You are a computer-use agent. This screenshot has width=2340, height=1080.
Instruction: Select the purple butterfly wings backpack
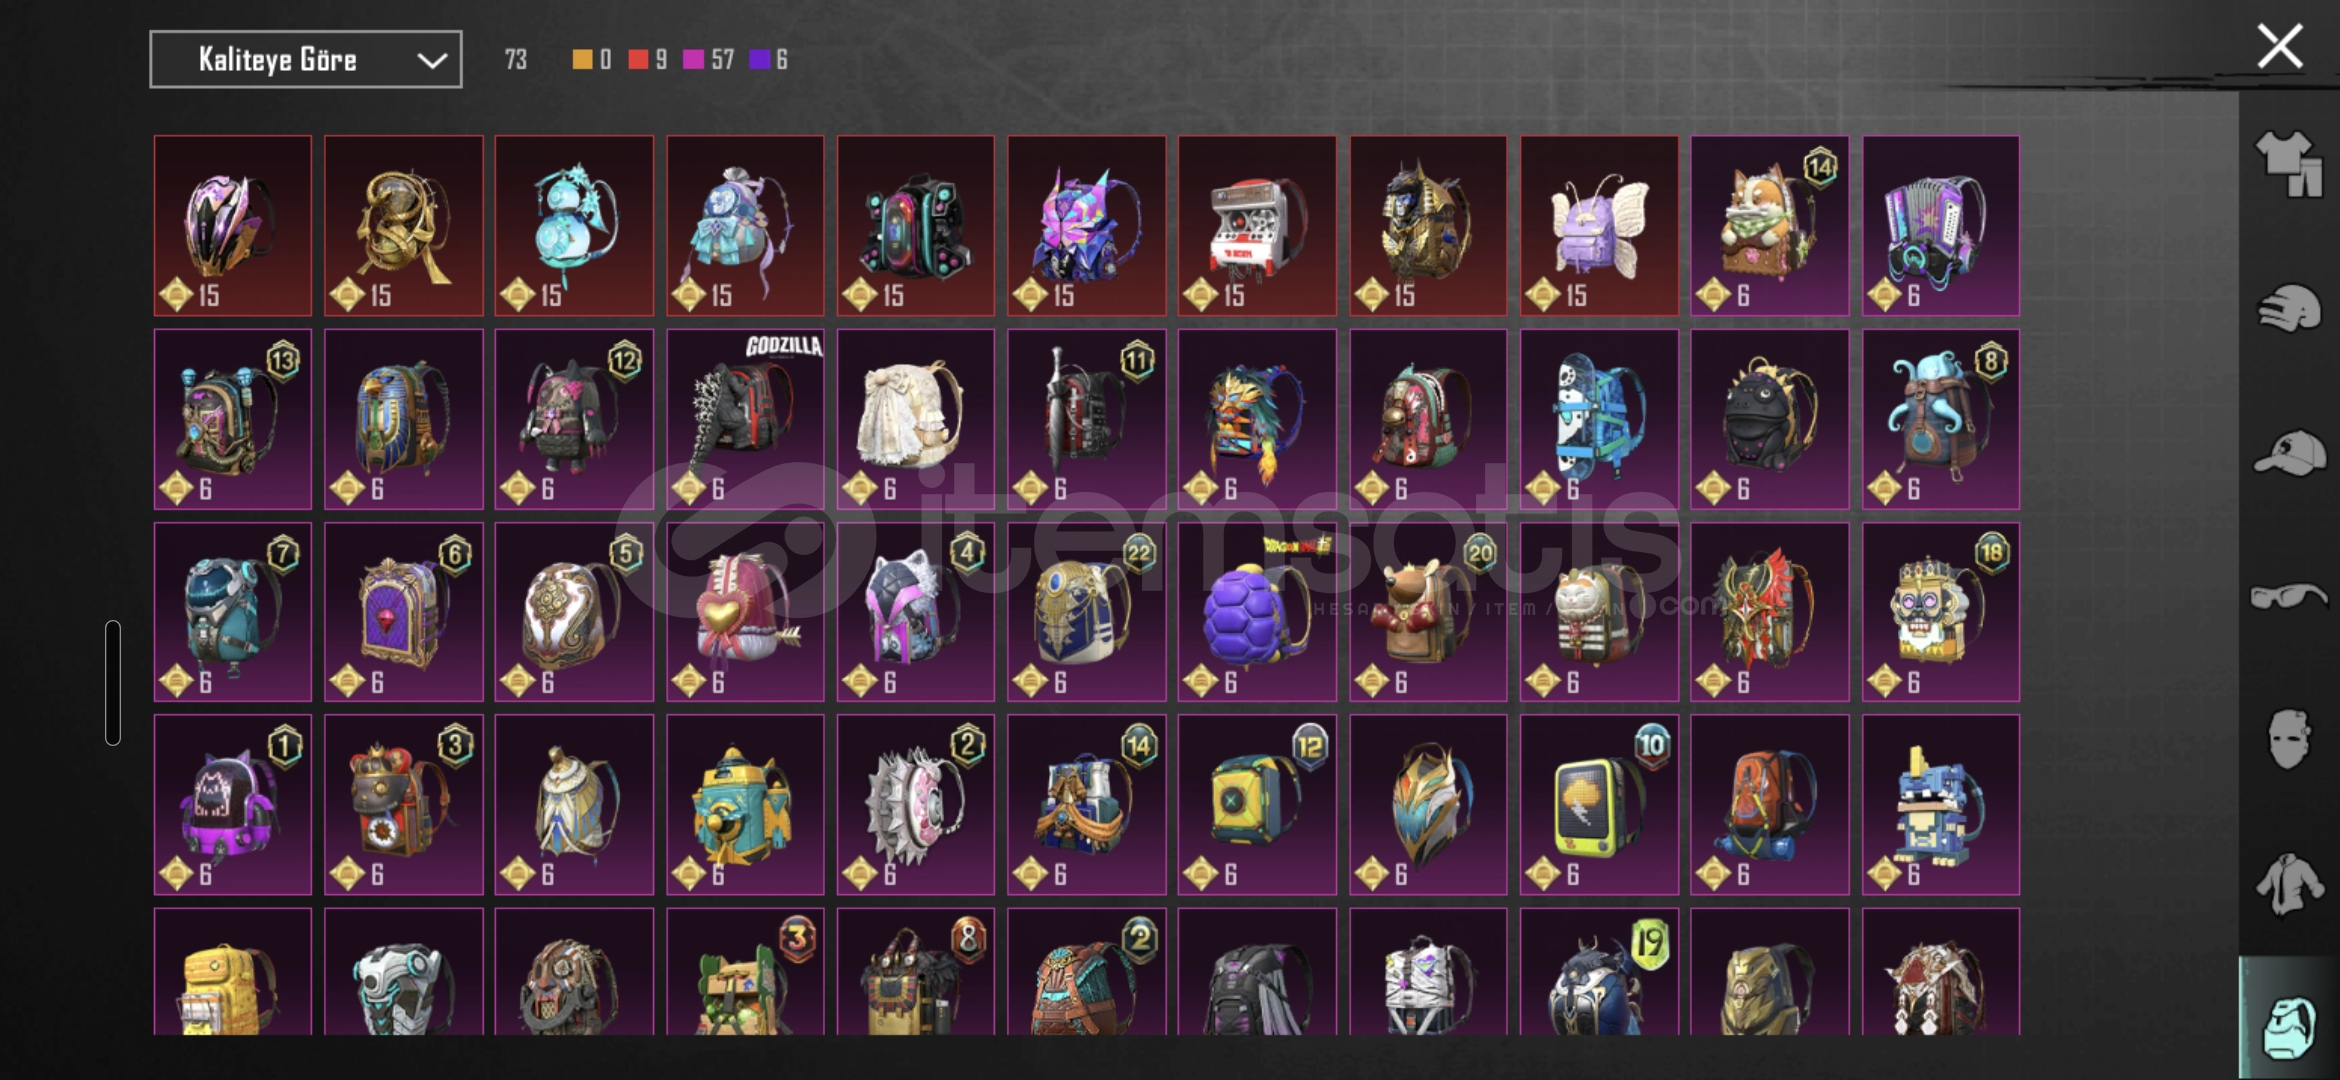[x=1599, y=226]
